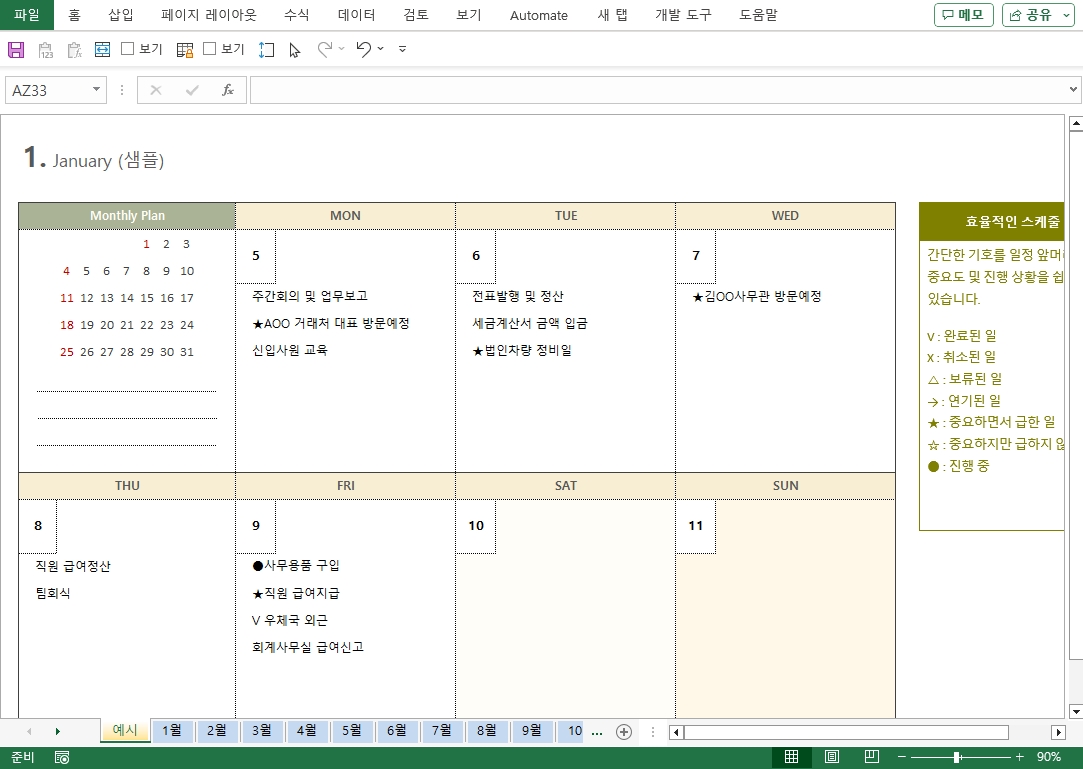
Task: Click the purple Save icon
Action: click(x=16, y=49)
